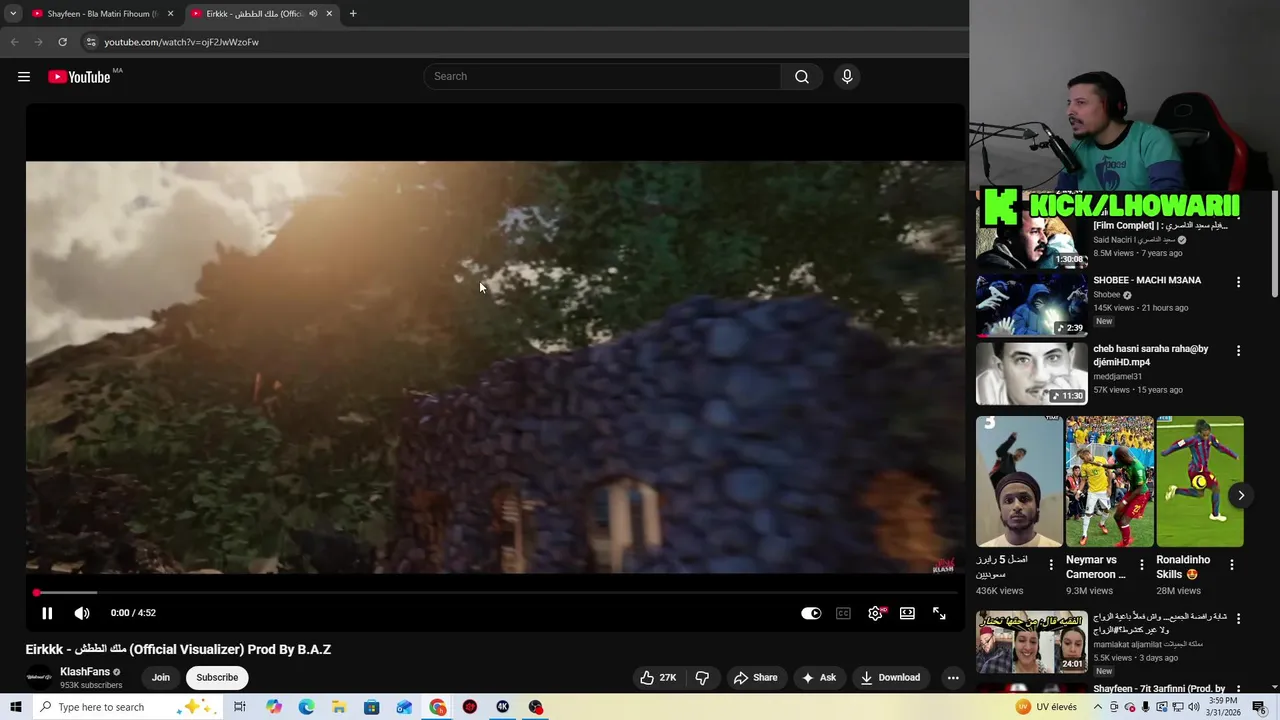Open options for Ronaldinho Skills short
Screen dimensions: 1280x720
1232,565
